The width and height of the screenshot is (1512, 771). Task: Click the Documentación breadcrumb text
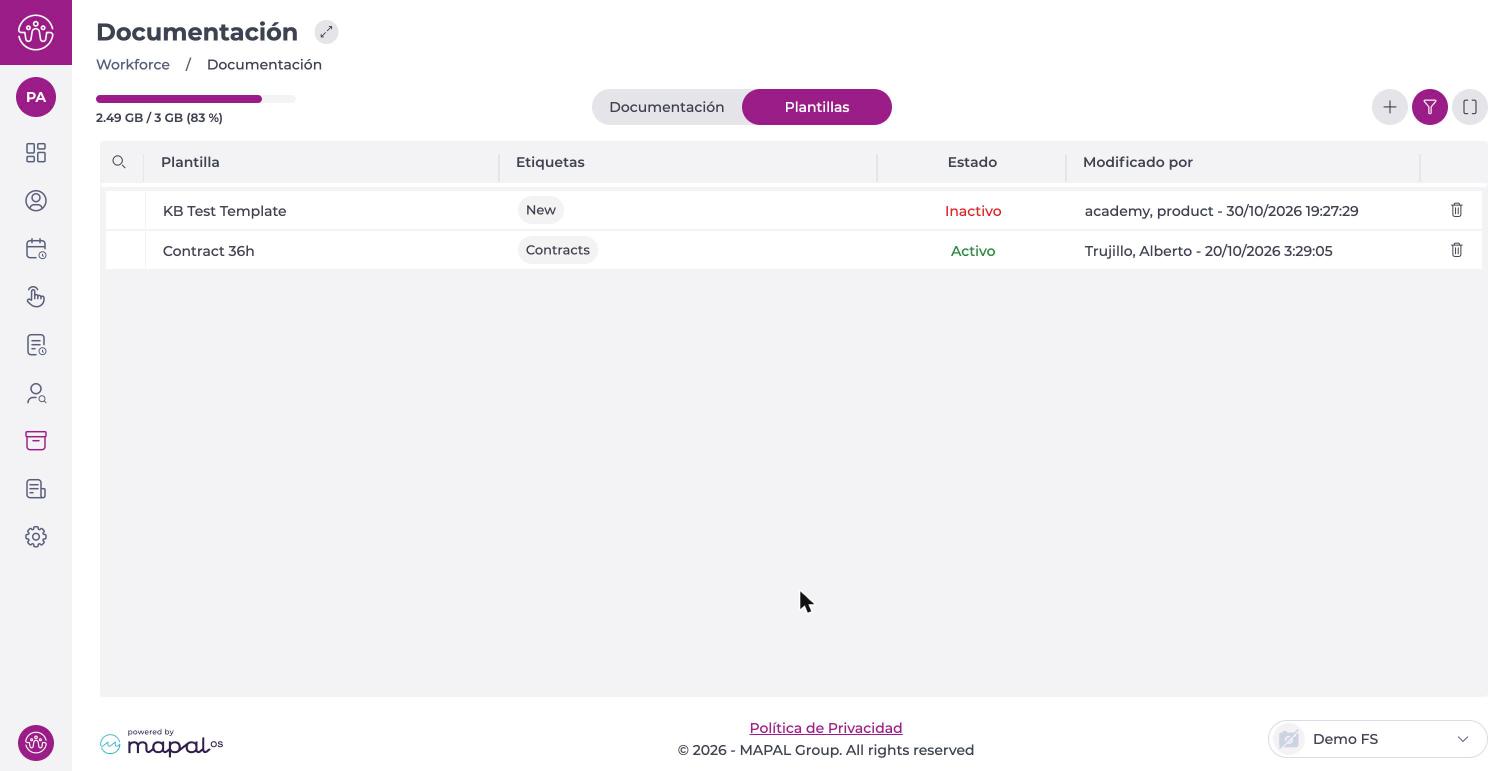264,64
